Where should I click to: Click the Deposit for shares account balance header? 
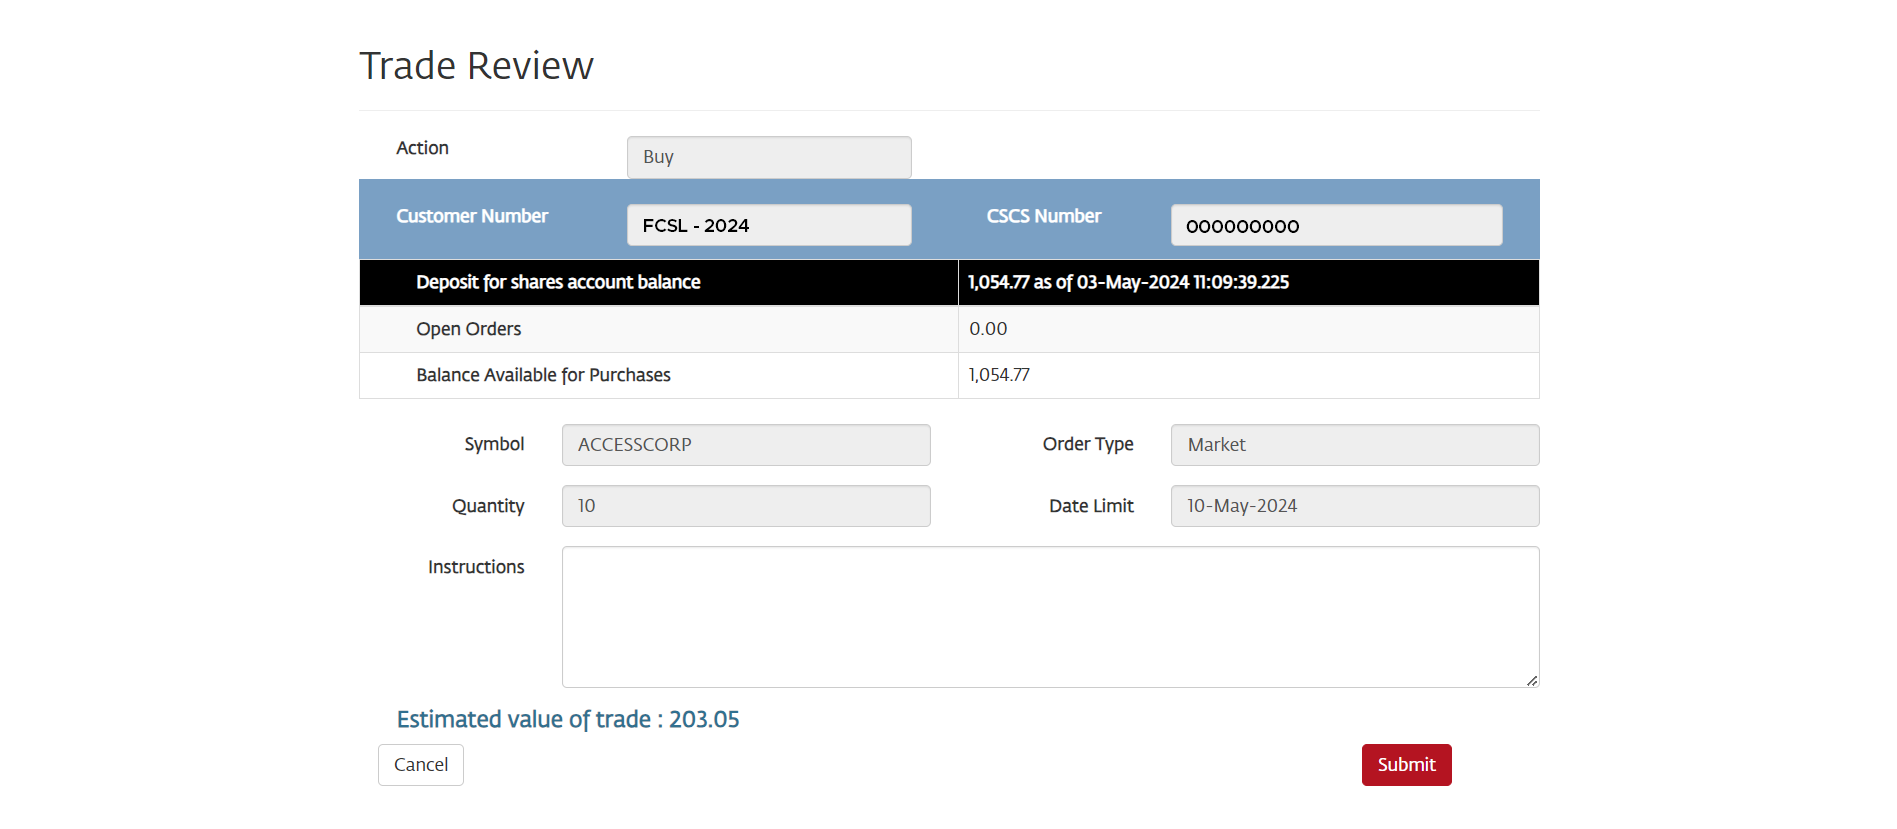pyautogui.click(x=557, y=283)
